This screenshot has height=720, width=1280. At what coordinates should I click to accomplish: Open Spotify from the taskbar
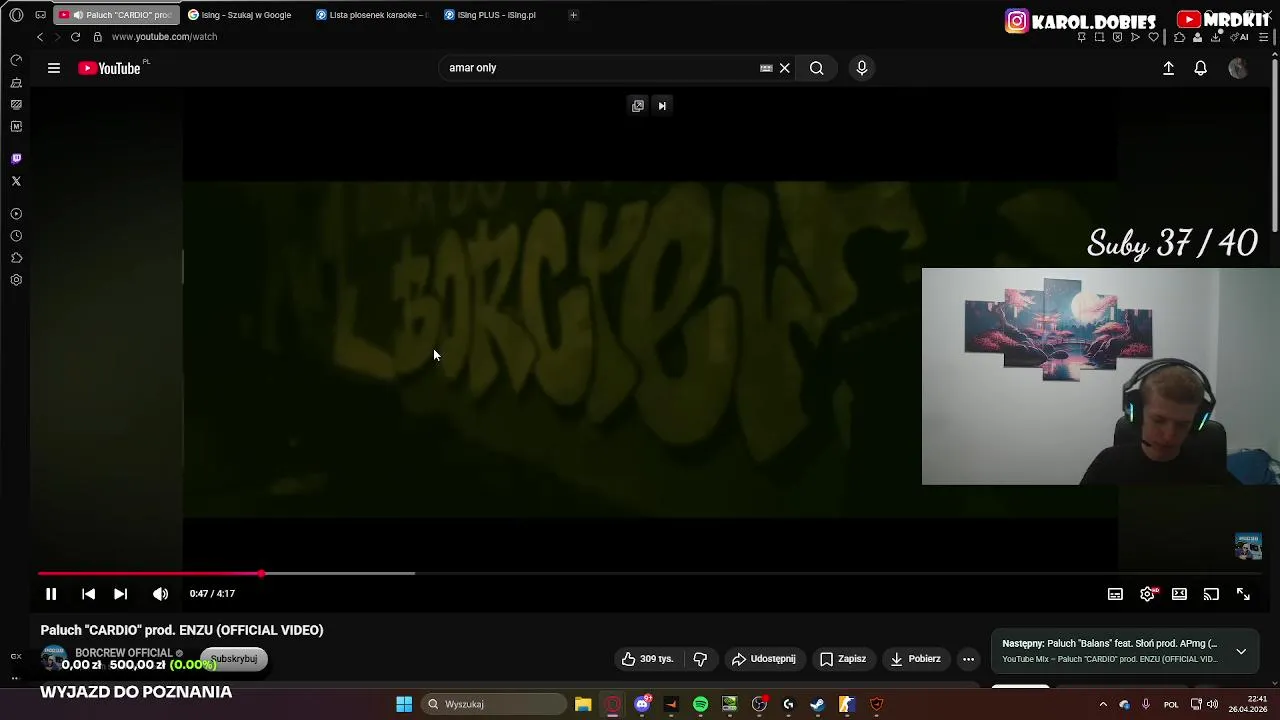point(701,704)
